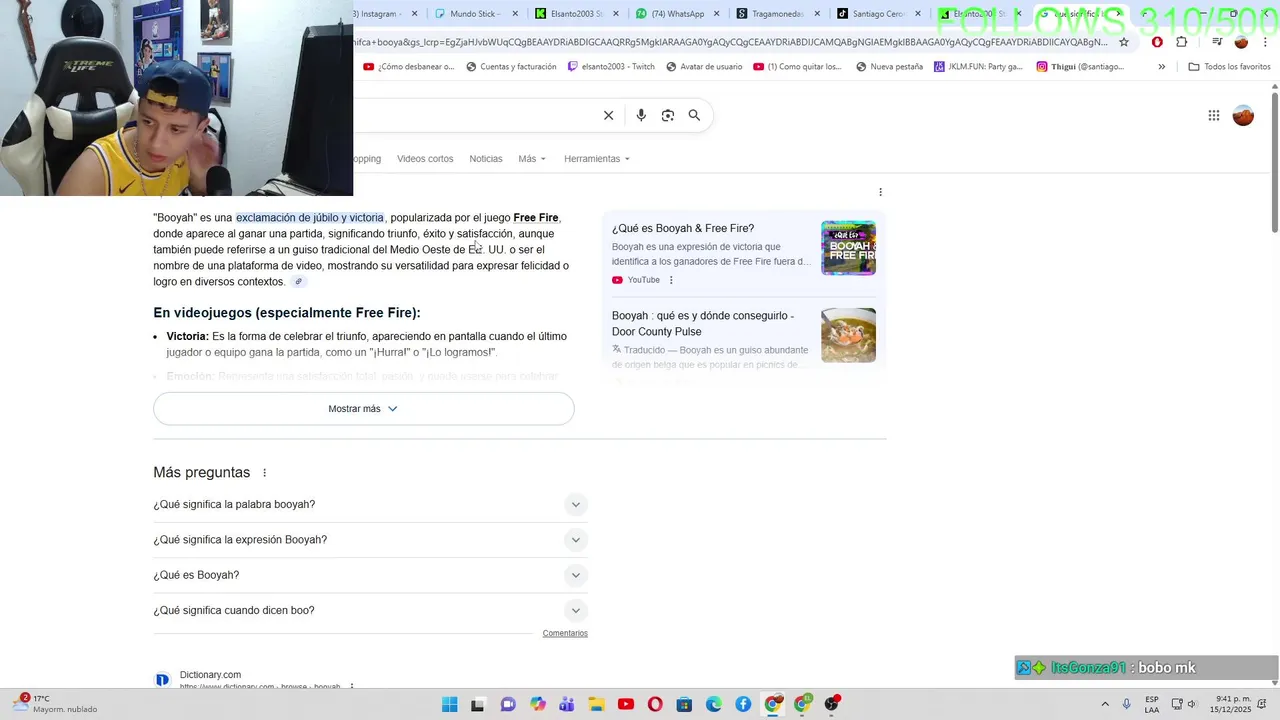Screen dimensions: 1280x720
Task: Open the Copilot icon in the taskbar
Action: [x=538, y=704]
